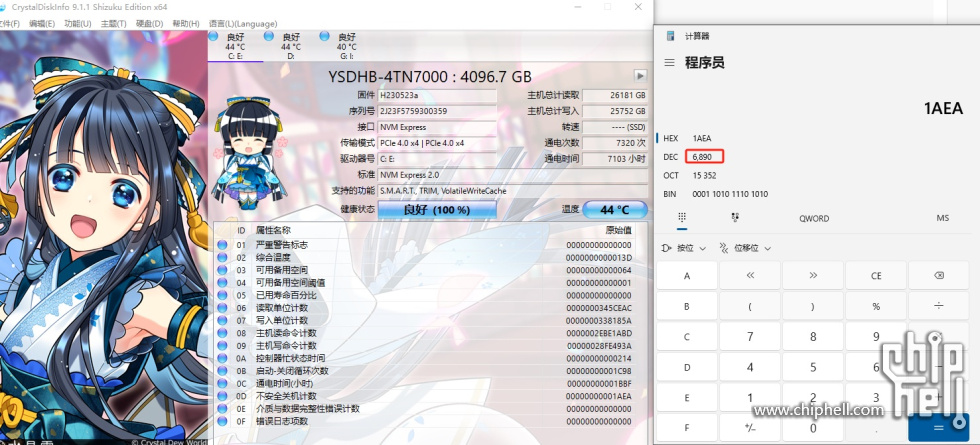Click the blue orb for attribute 03

pyautogui.click(x=222, y=270)
